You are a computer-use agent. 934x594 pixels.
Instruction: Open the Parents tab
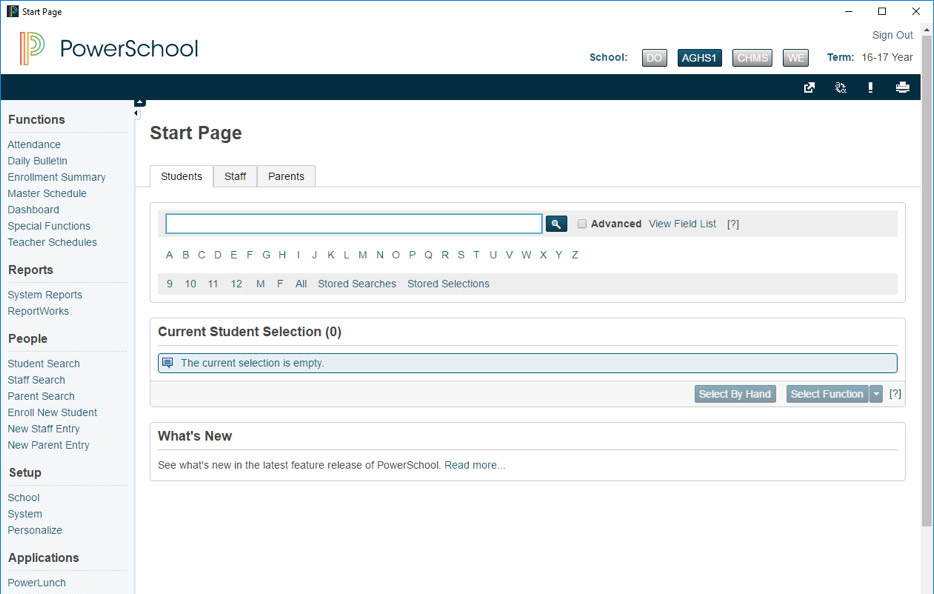pyautogui.click(x=286, y=176)
